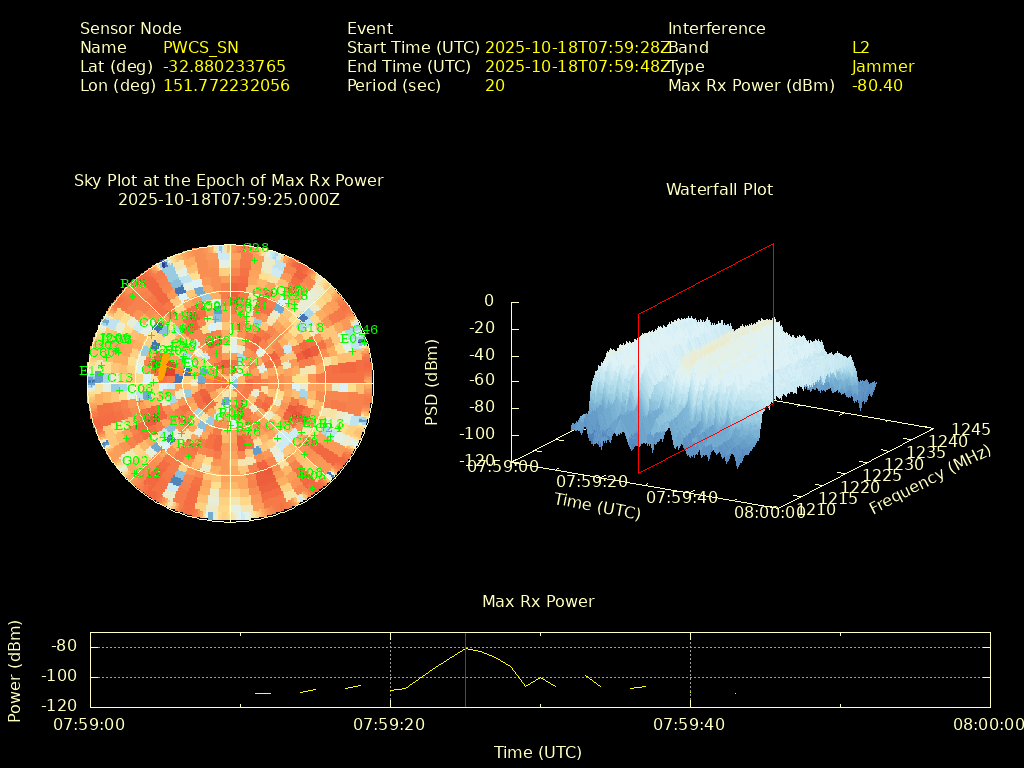Click the event period value 20

(494, 86)
